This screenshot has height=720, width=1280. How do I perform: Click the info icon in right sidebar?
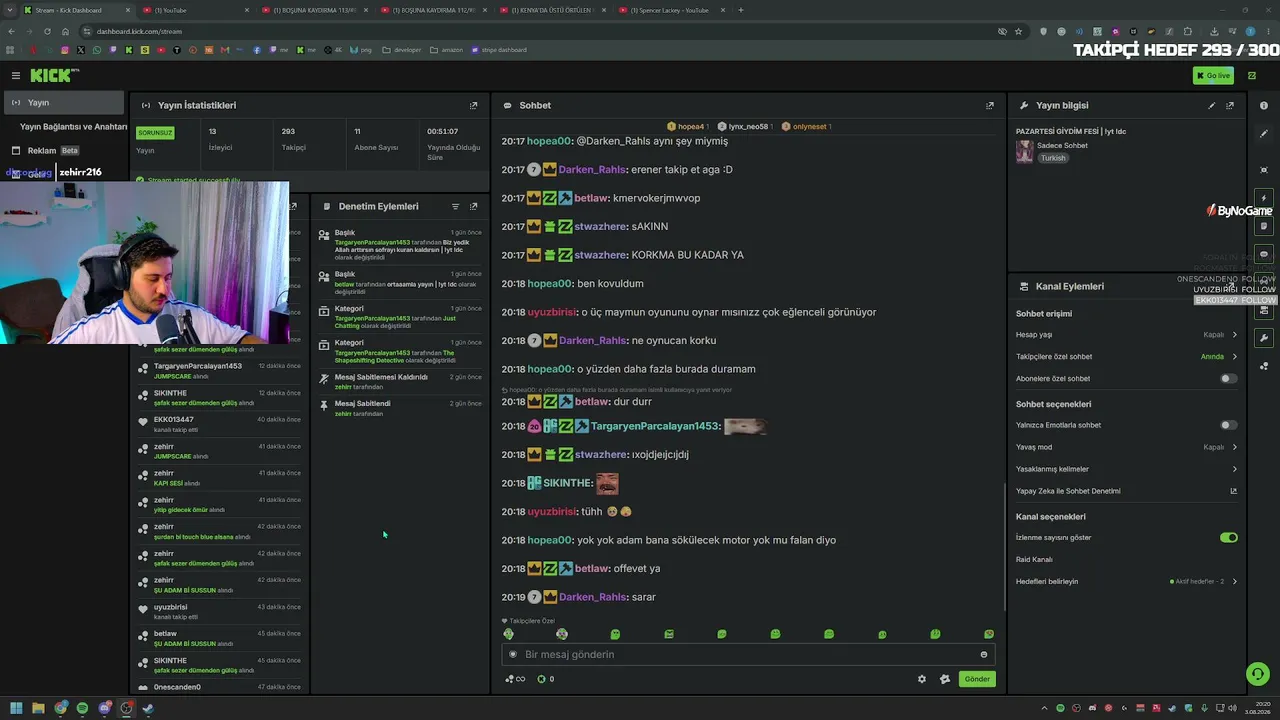(1264, 105)
